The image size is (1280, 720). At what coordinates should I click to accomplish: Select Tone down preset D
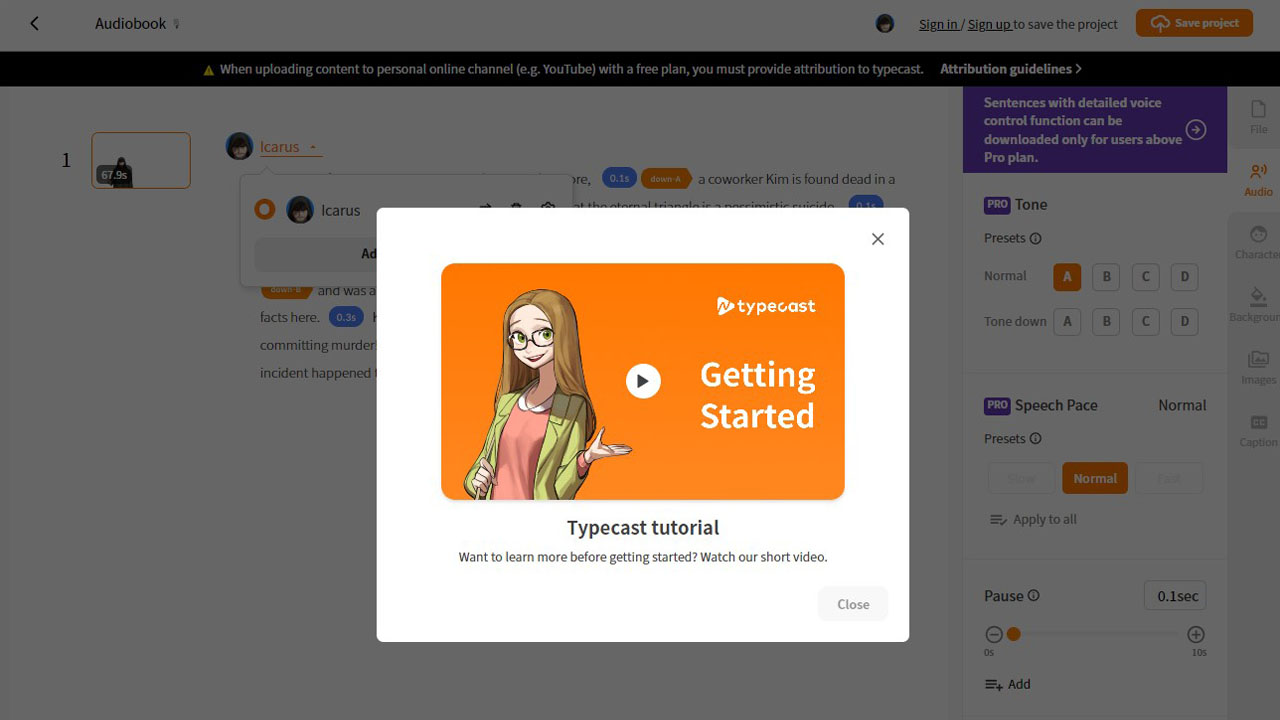tap(1184, 322)
